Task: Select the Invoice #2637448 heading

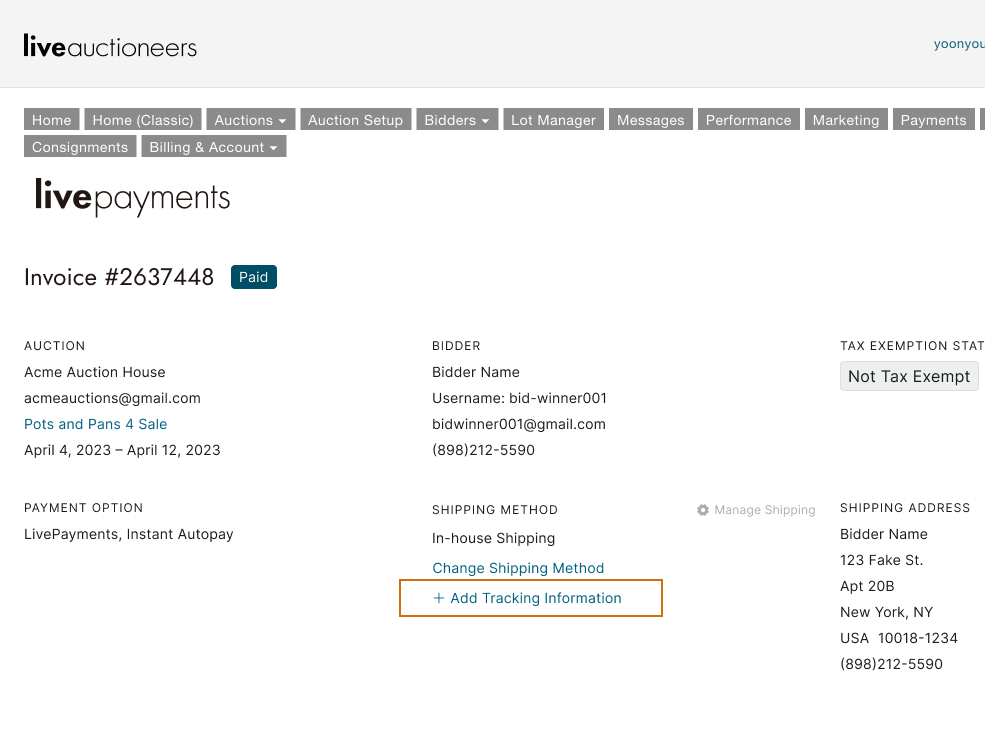Action: (x=119, y=277)
